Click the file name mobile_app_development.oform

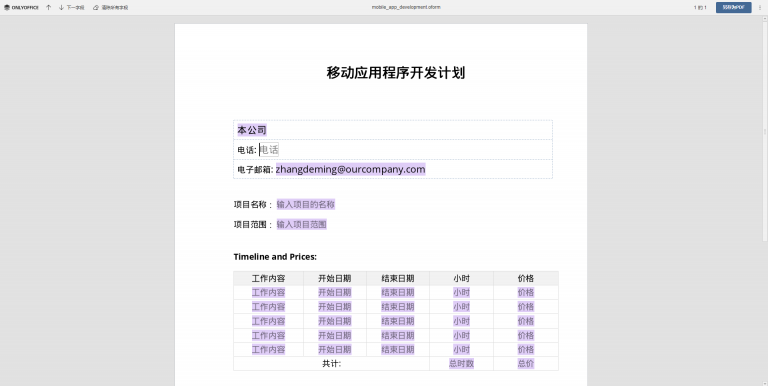tap(406, 7)
